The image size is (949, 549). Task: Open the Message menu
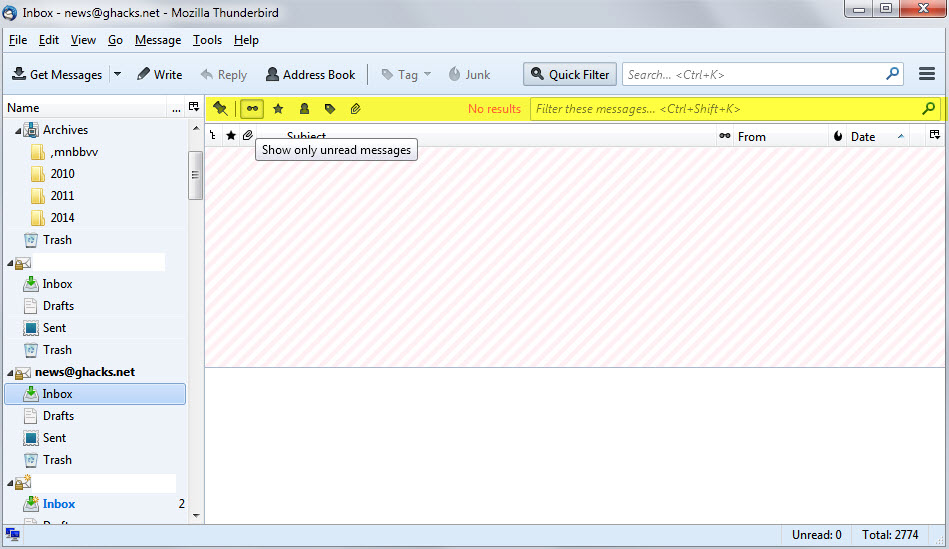[x=158, y=40]
